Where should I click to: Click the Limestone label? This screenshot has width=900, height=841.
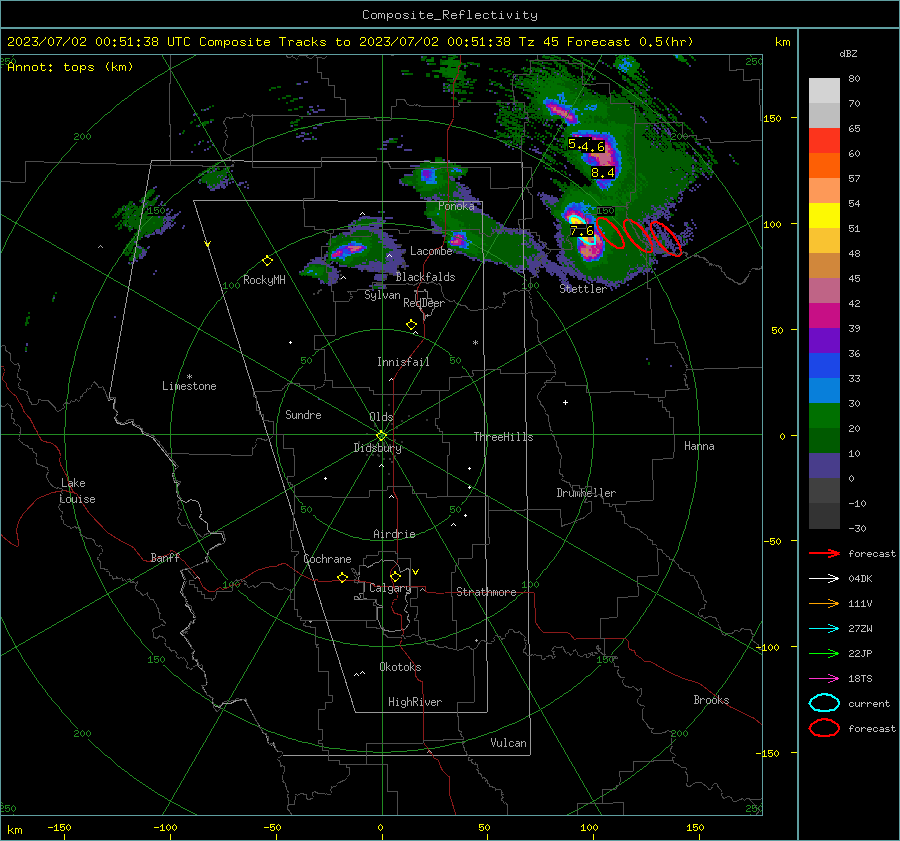[189, 386]
